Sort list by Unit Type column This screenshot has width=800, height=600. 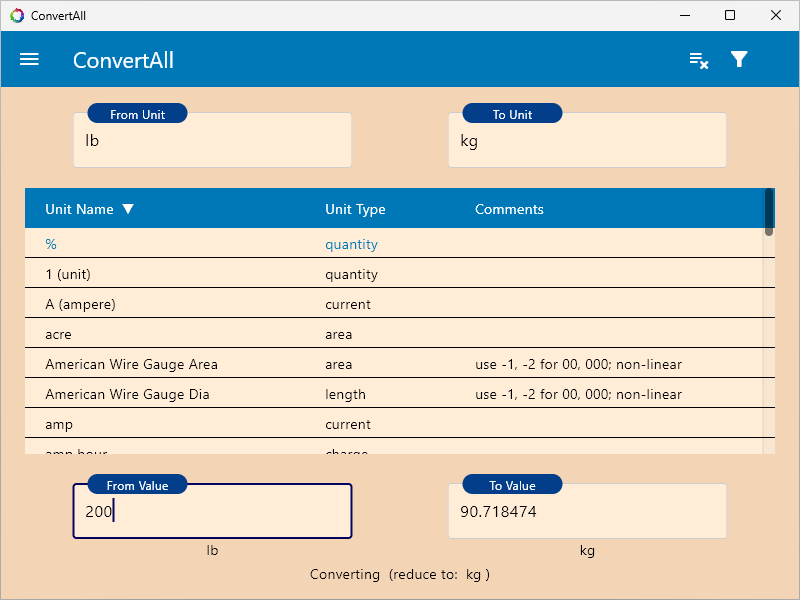(x=355, y=209)
